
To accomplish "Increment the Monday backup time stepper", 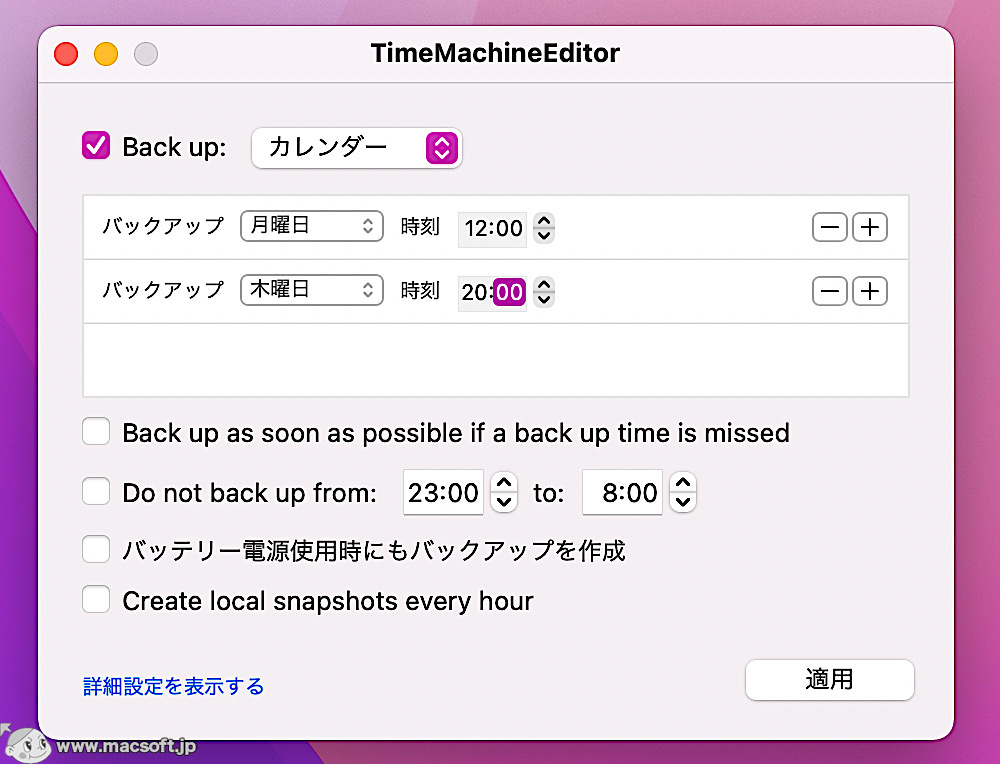I will tap(543, 222).
